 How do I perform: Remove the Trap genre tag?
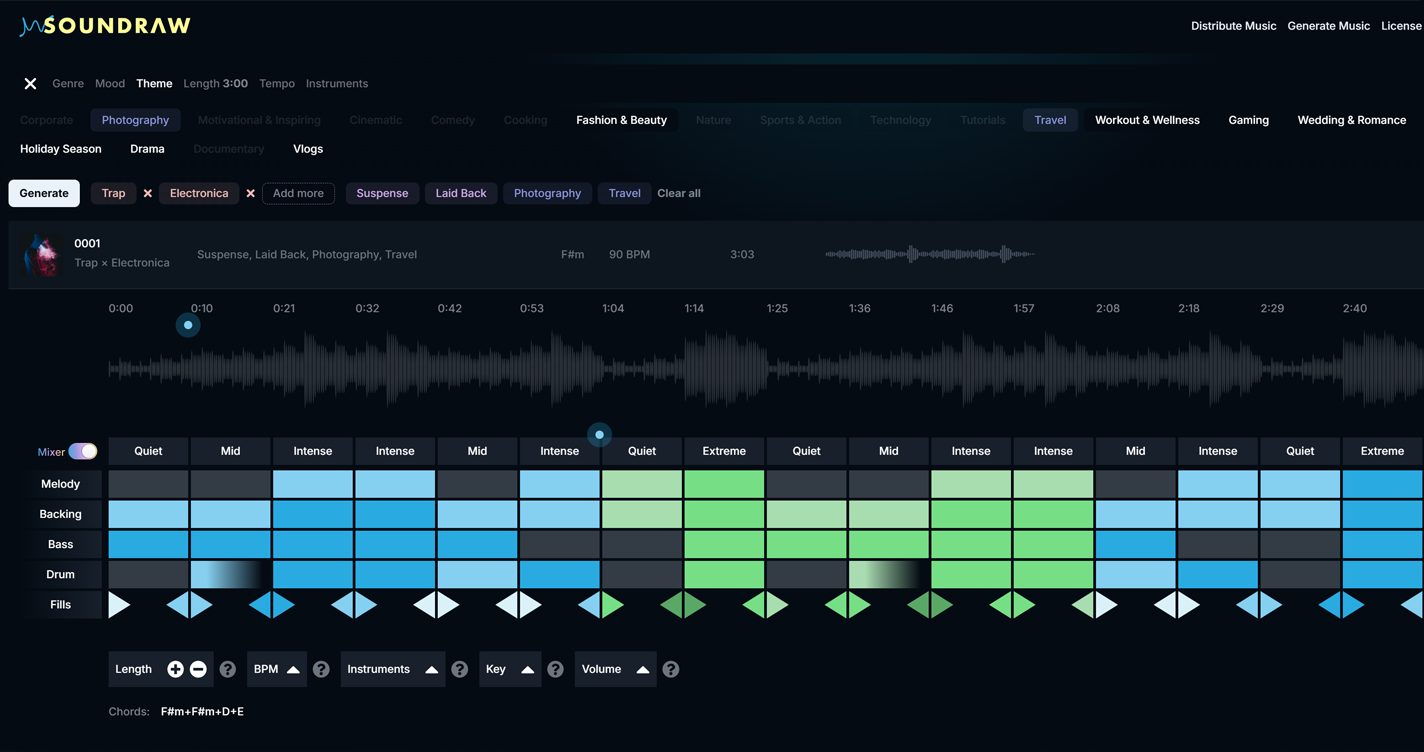148,194
